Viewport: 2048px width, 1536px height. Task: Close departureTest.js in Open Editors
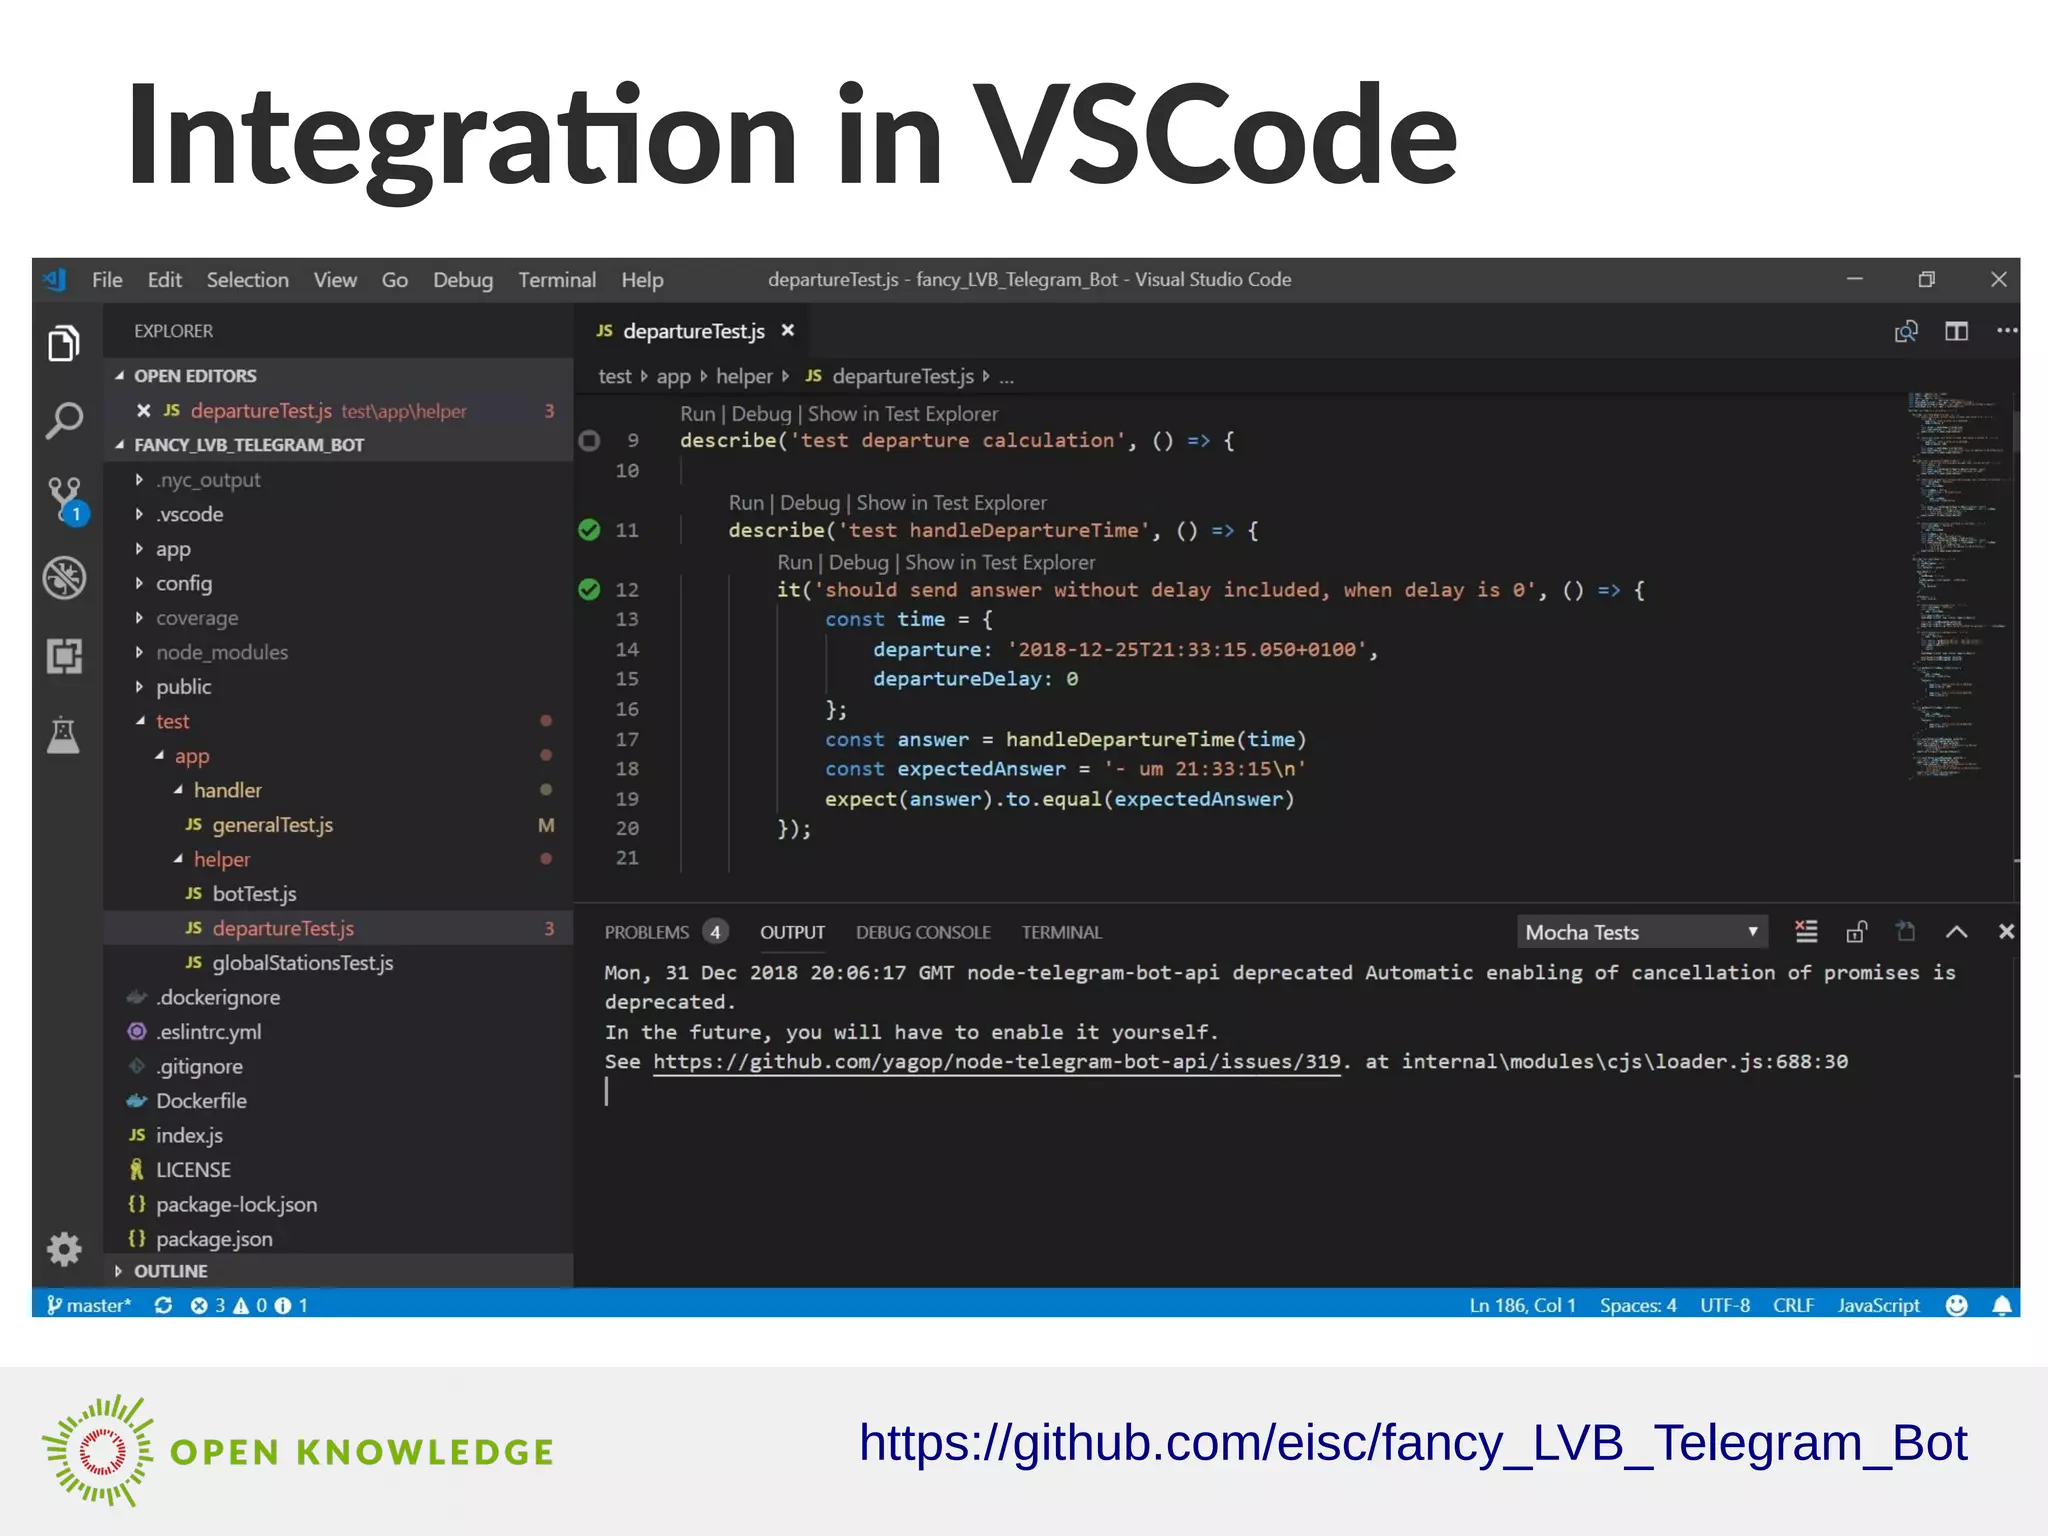pyautogui.click(x=143, y=411)
